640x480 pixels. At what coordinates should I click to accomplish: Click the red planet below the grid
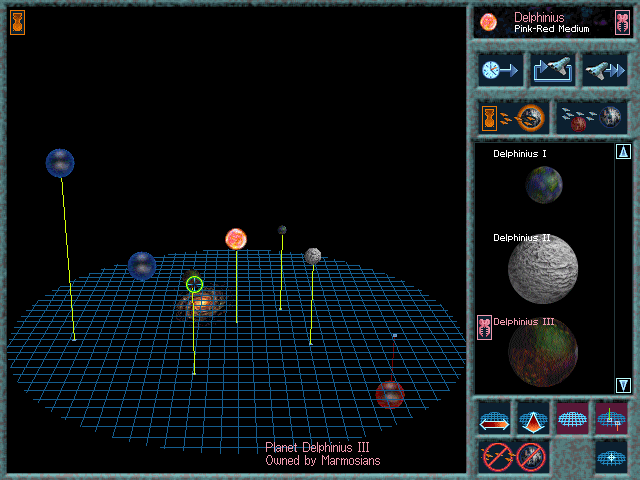click(x=390, y=395)
